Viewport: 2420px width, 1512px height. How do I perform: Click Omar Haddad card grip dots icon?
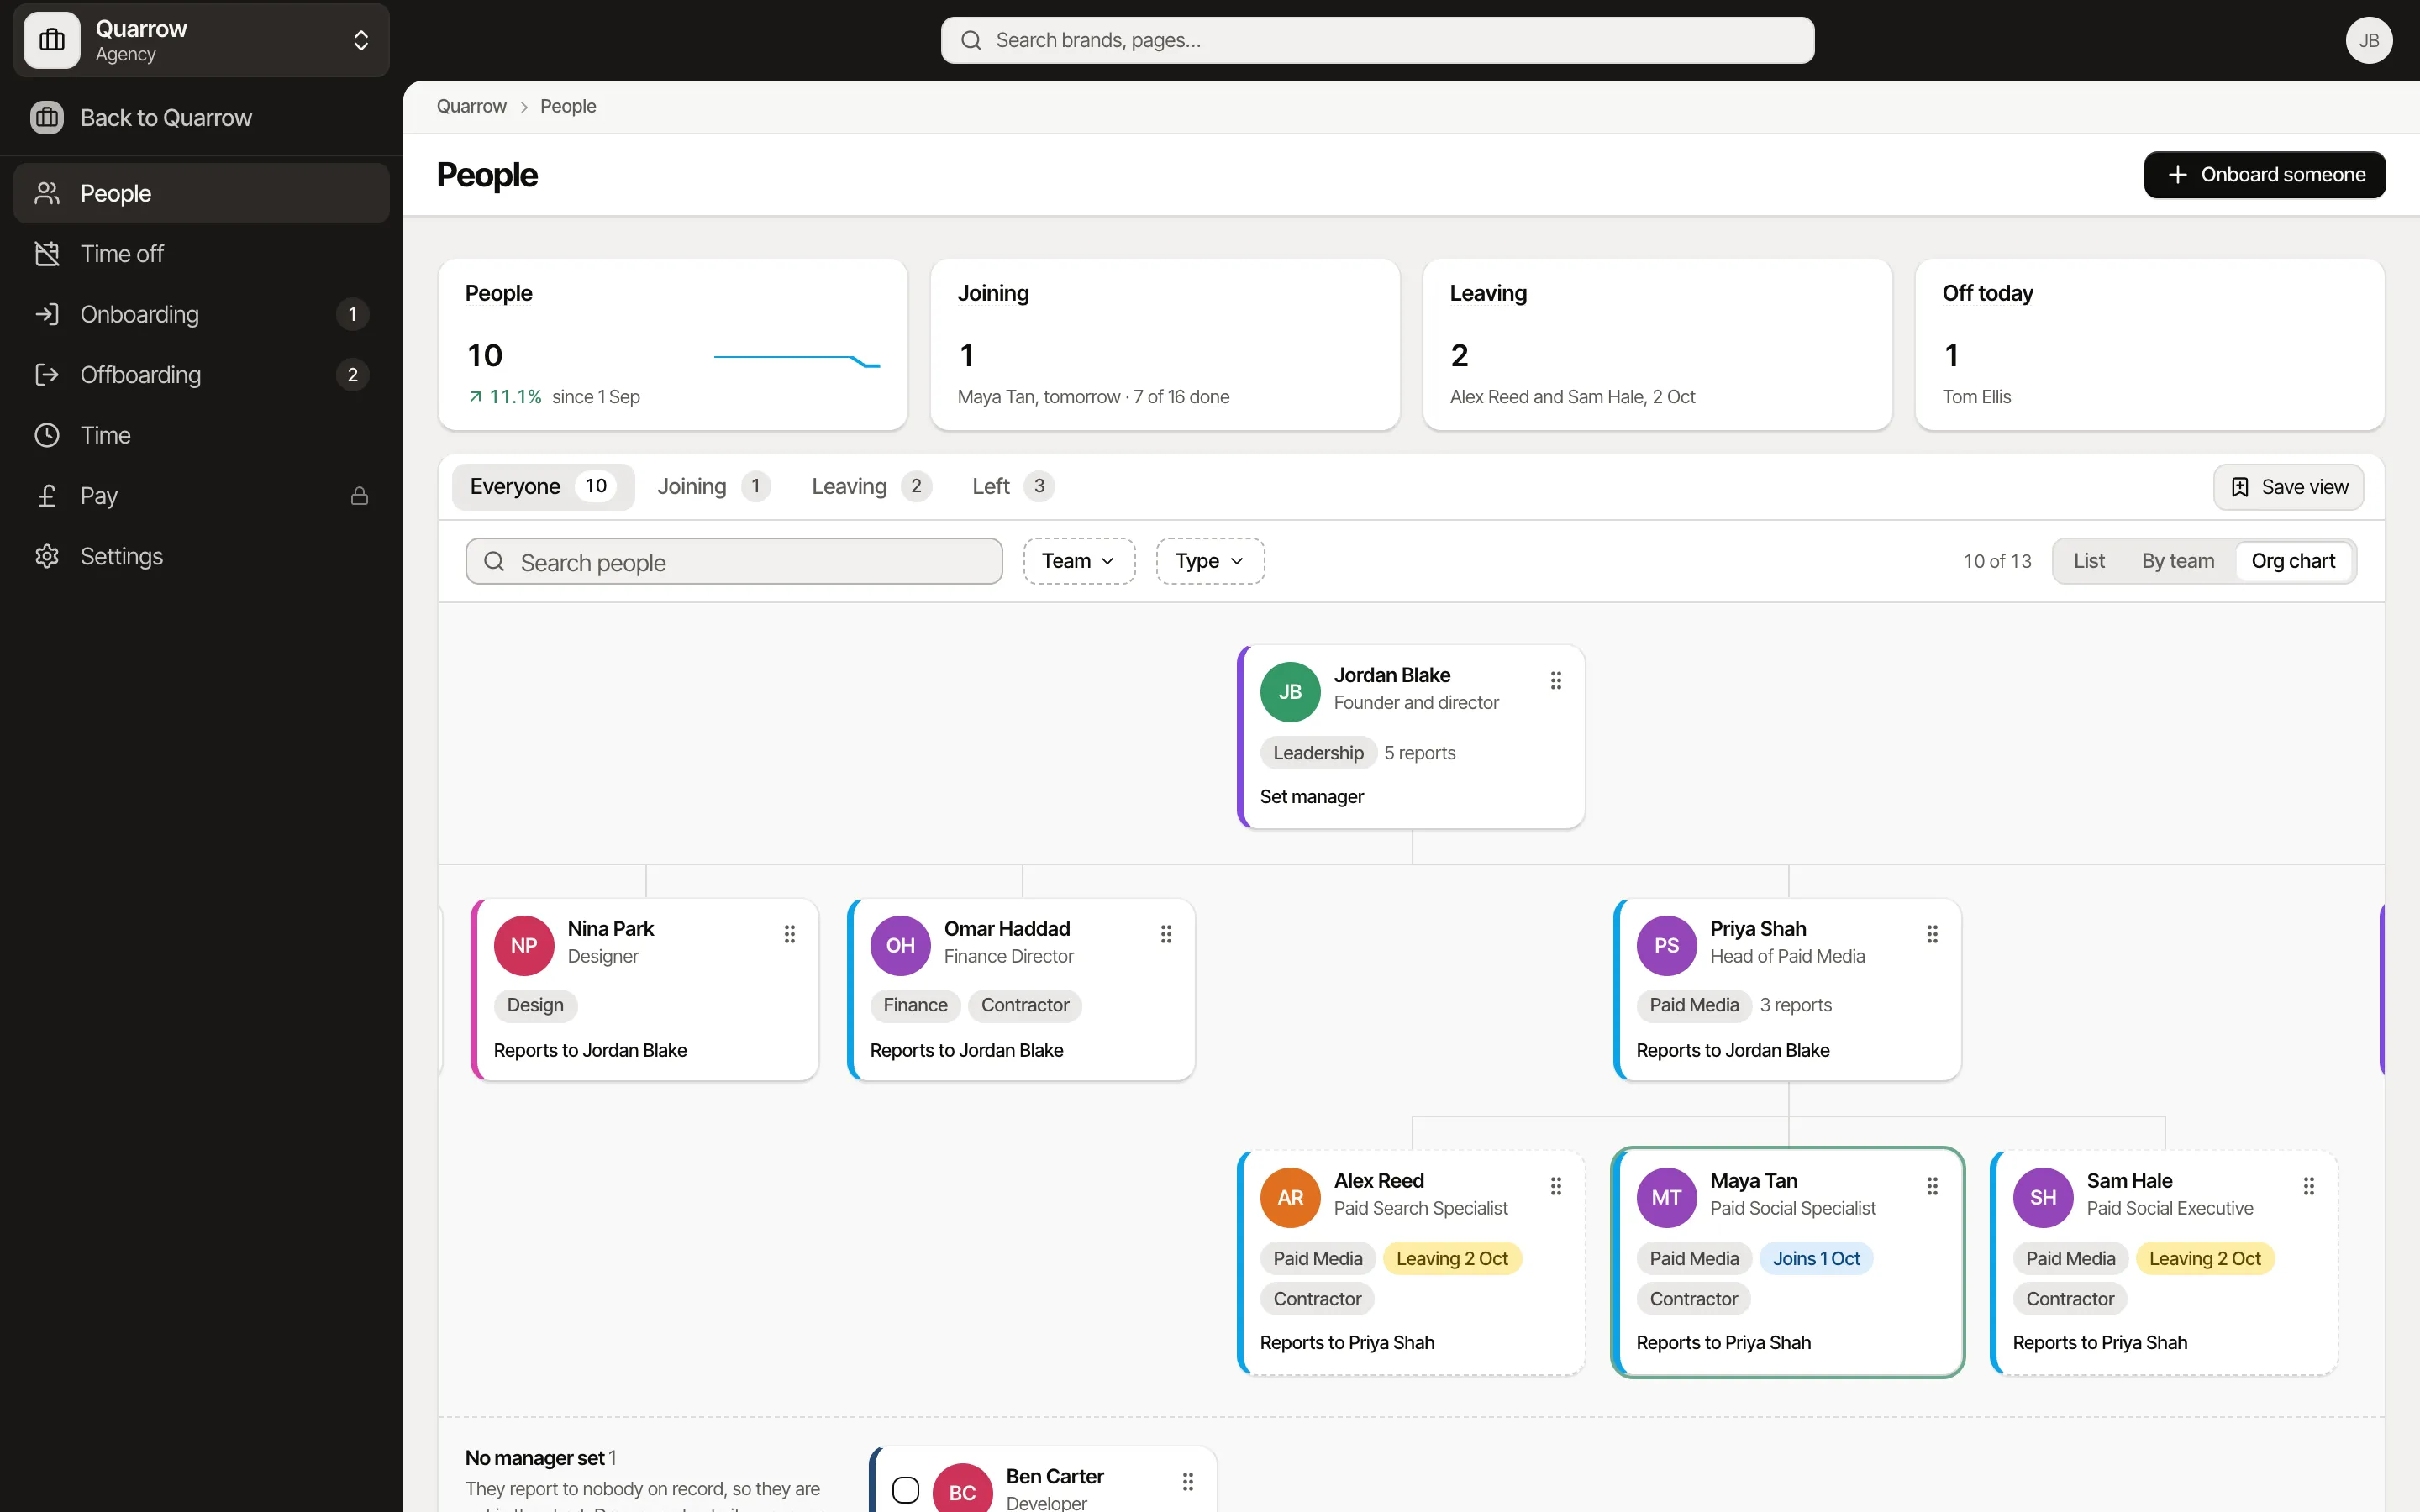pos(1166,934)
